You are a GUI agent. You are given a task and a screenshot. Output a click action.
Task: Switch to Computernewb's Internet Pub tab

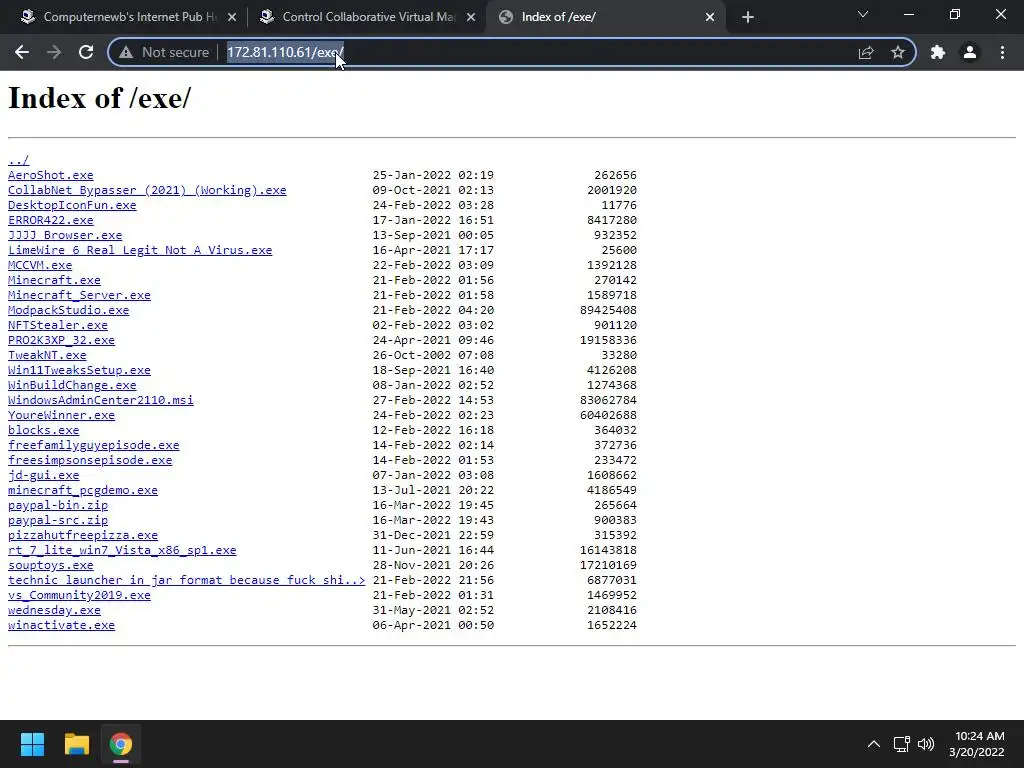128,17
